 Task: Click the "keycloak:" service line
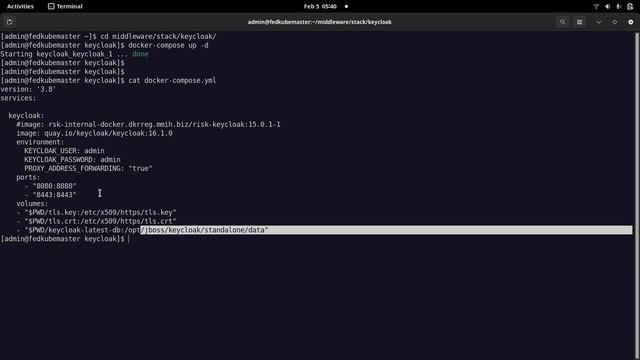(x=26, y=116)
